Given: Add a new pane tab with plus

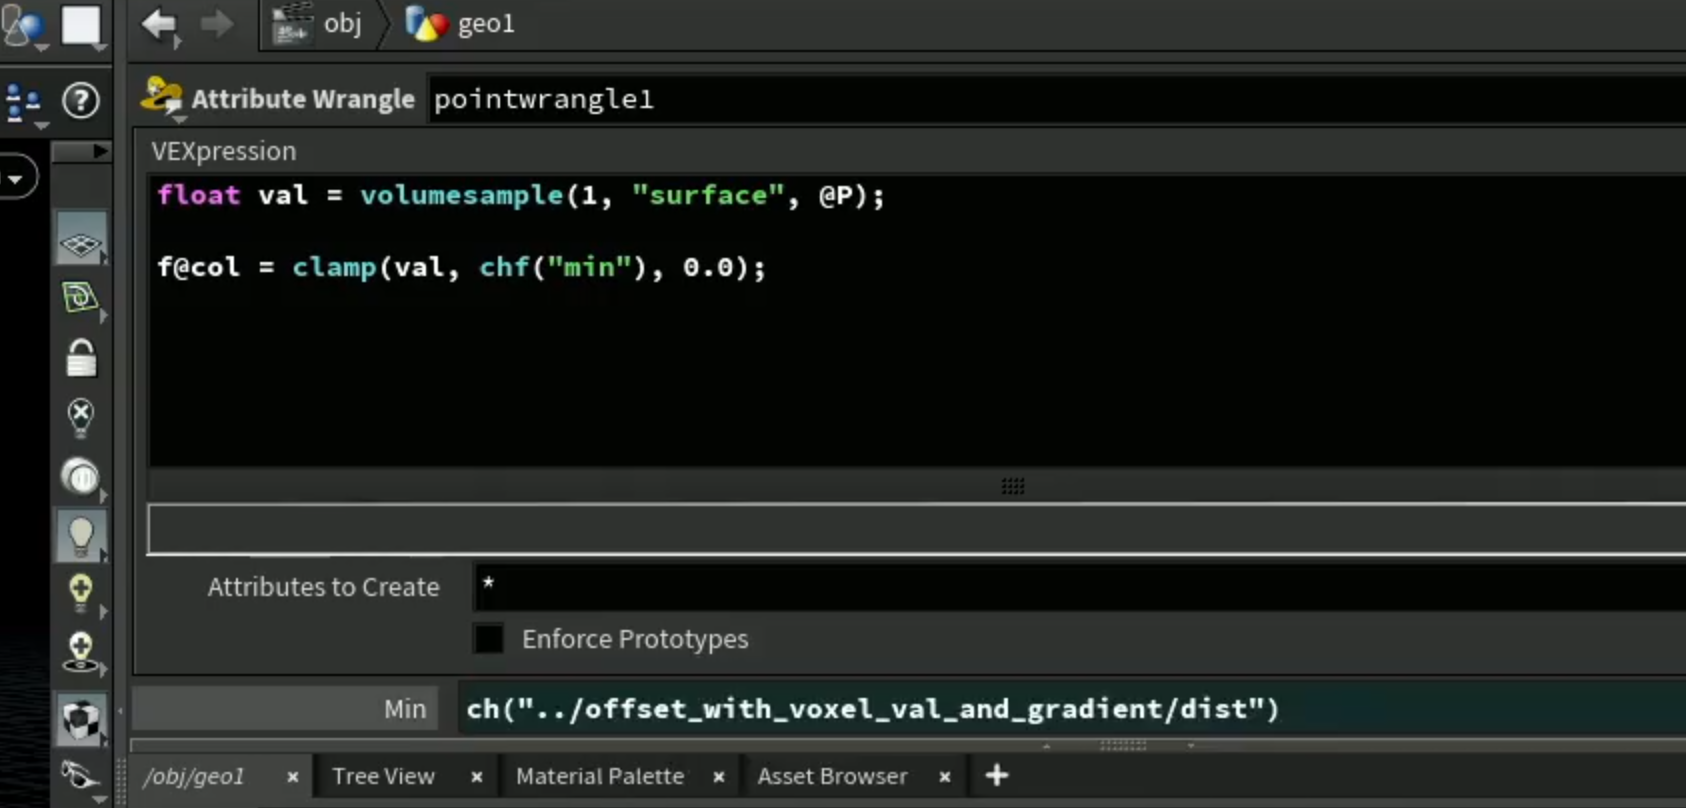Looking at the screenshot, I should coord(997,775).
